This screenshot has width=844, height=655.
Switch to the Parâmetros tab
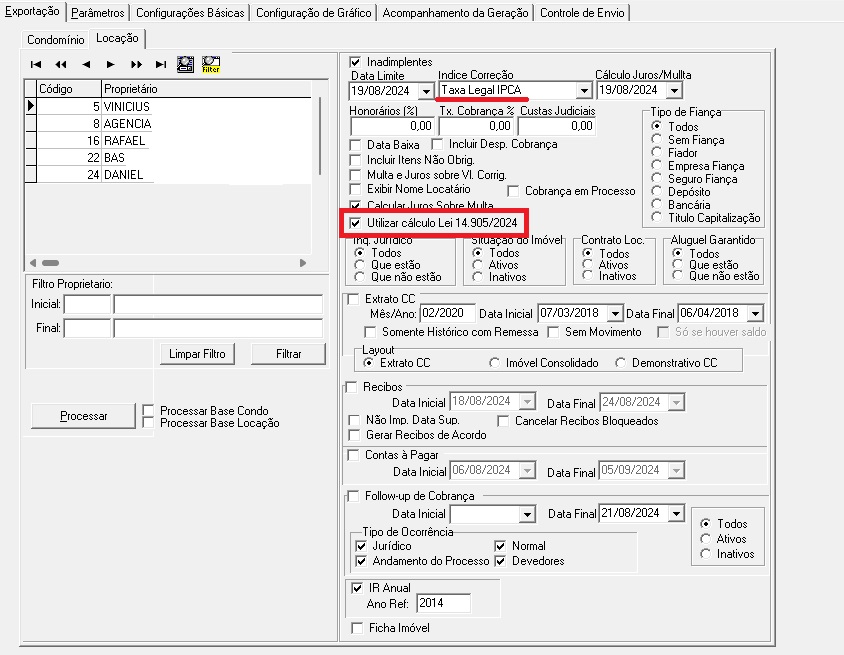[x=99, y=13]
